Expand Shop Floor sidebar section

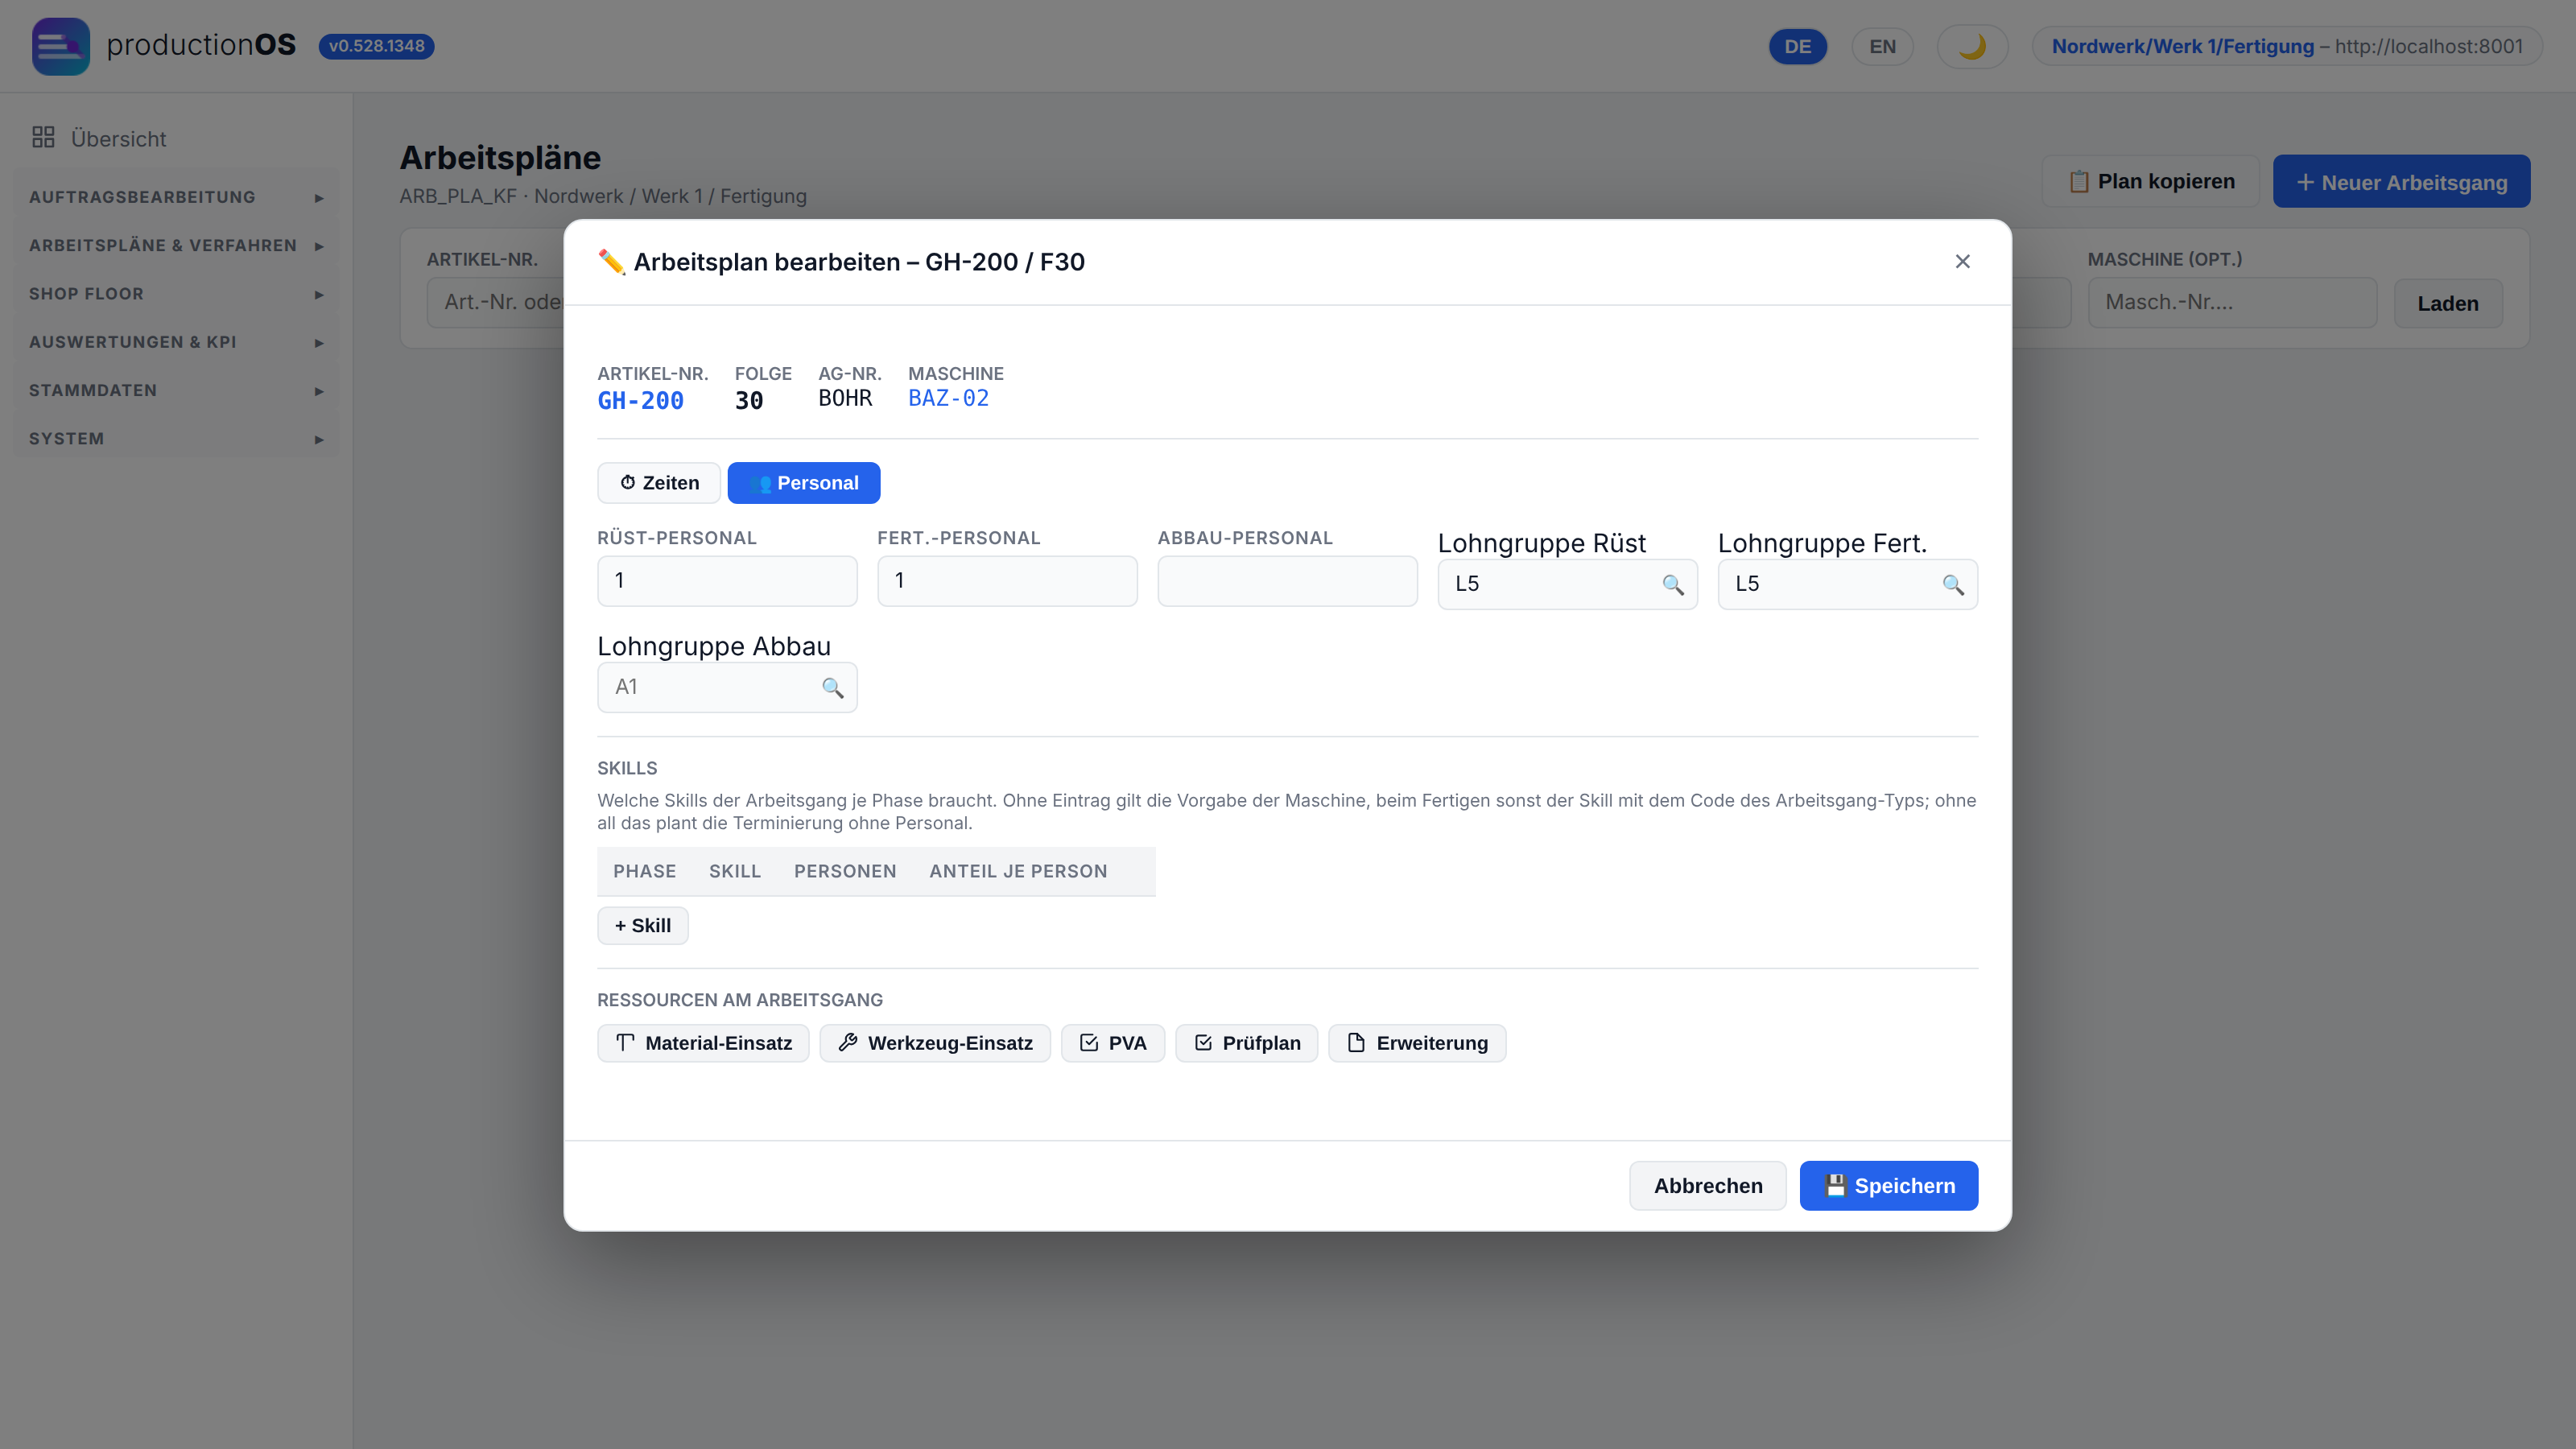coord(176,294)
